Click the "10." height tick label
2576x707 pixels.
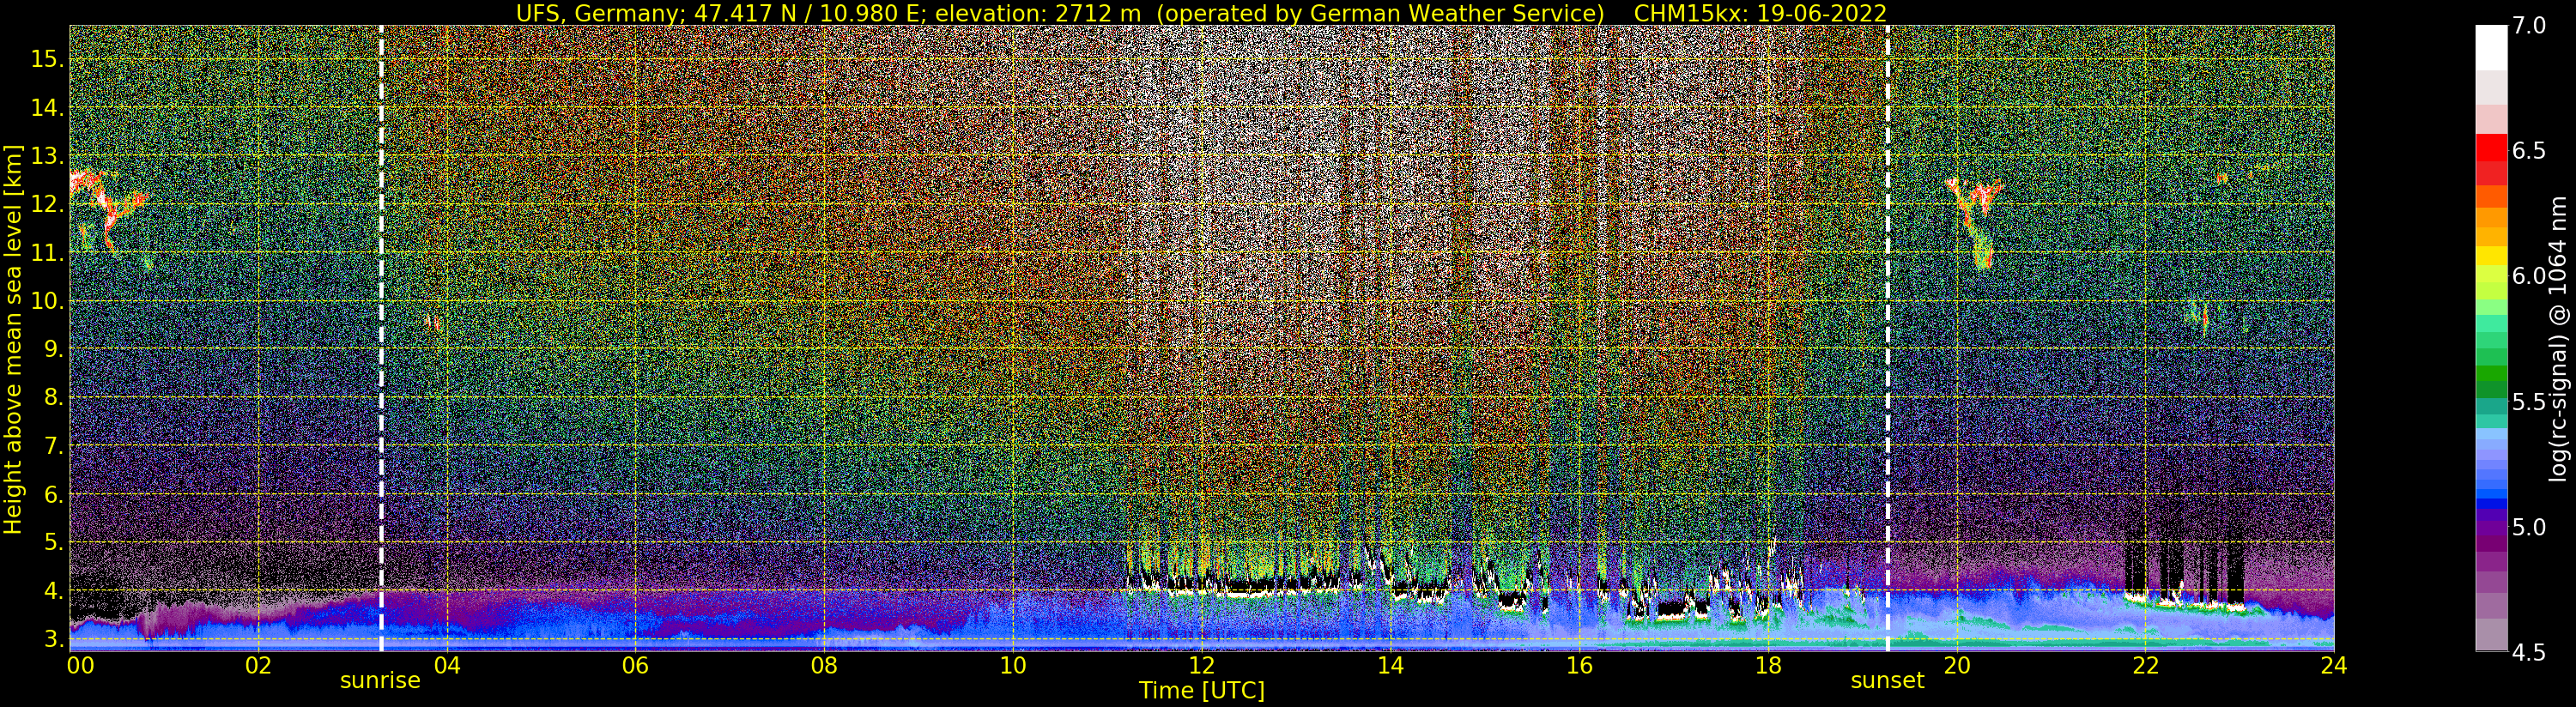(x=47, y=301)
